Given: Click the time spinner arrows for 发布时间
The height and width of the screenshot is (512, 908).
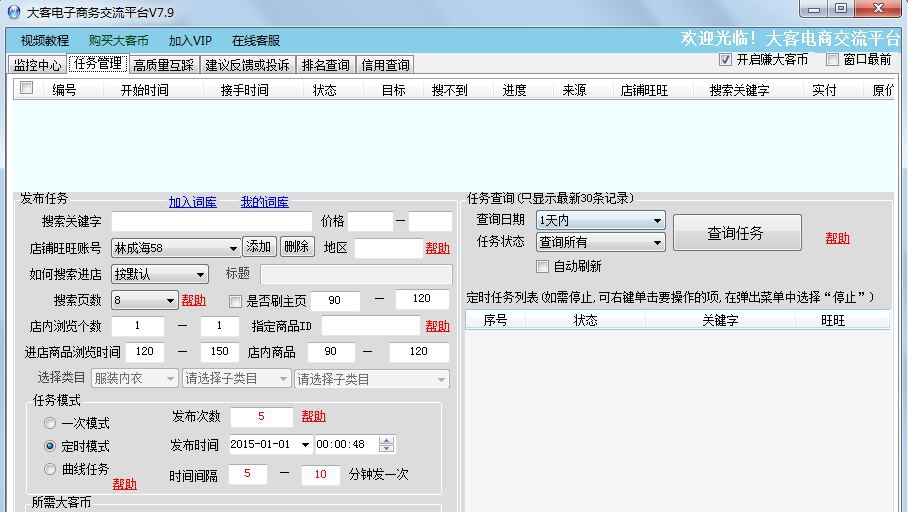Looking at the screenshot, I should click(x=387, y=444).
